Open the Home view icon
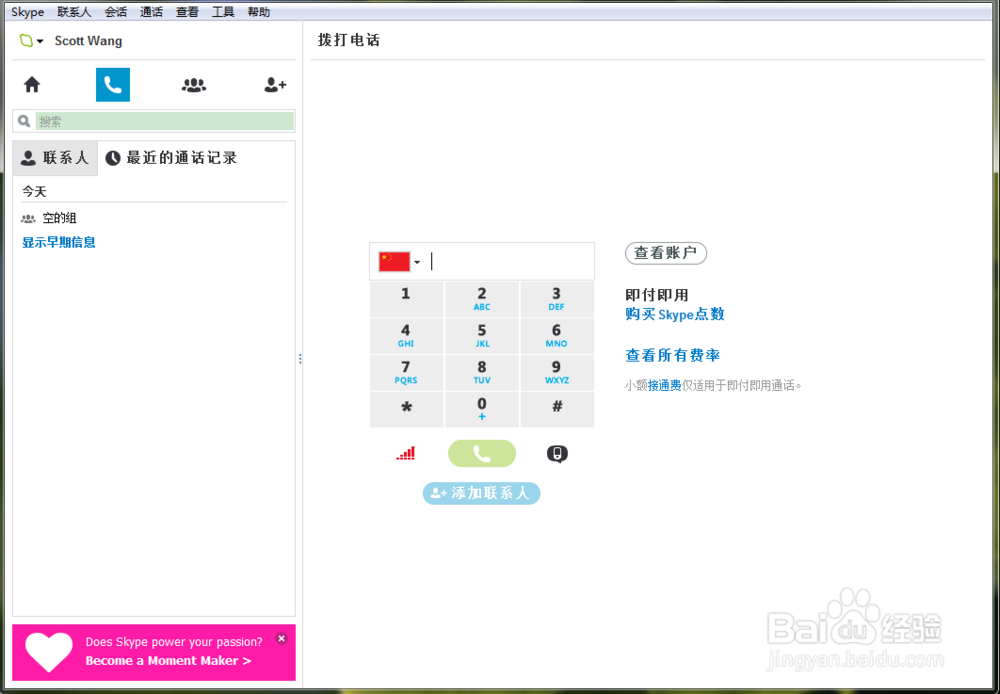 tap(32, 85)
